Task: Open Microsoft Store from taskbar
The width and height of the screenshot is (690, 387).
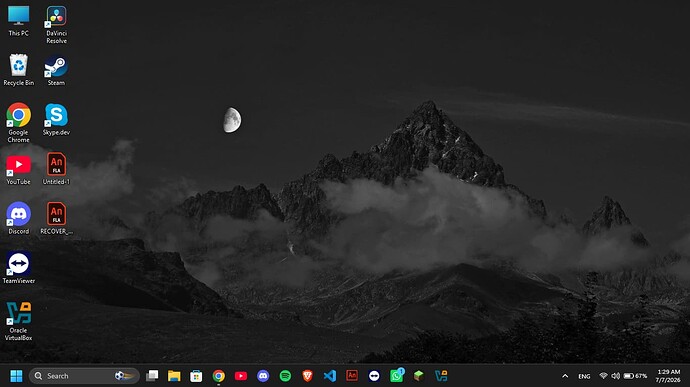Action: coord(196,376)
